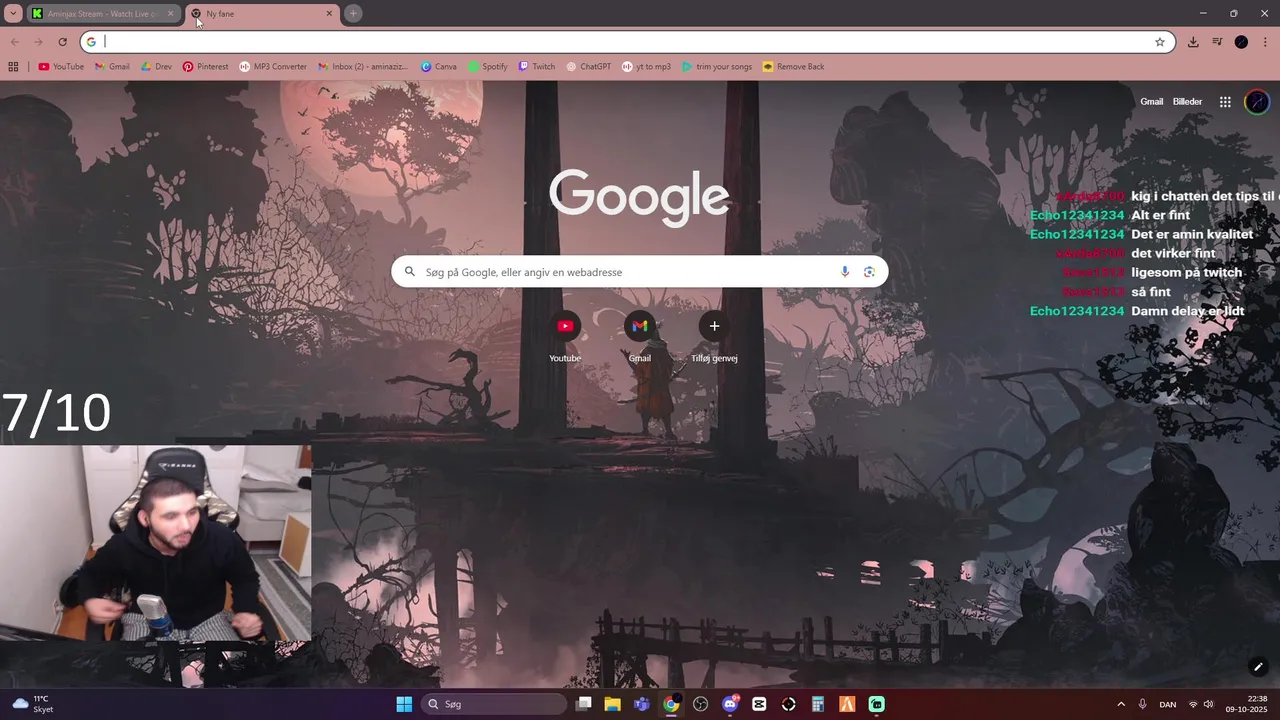Open the Drev bookmark

click(x=156, y=67)
